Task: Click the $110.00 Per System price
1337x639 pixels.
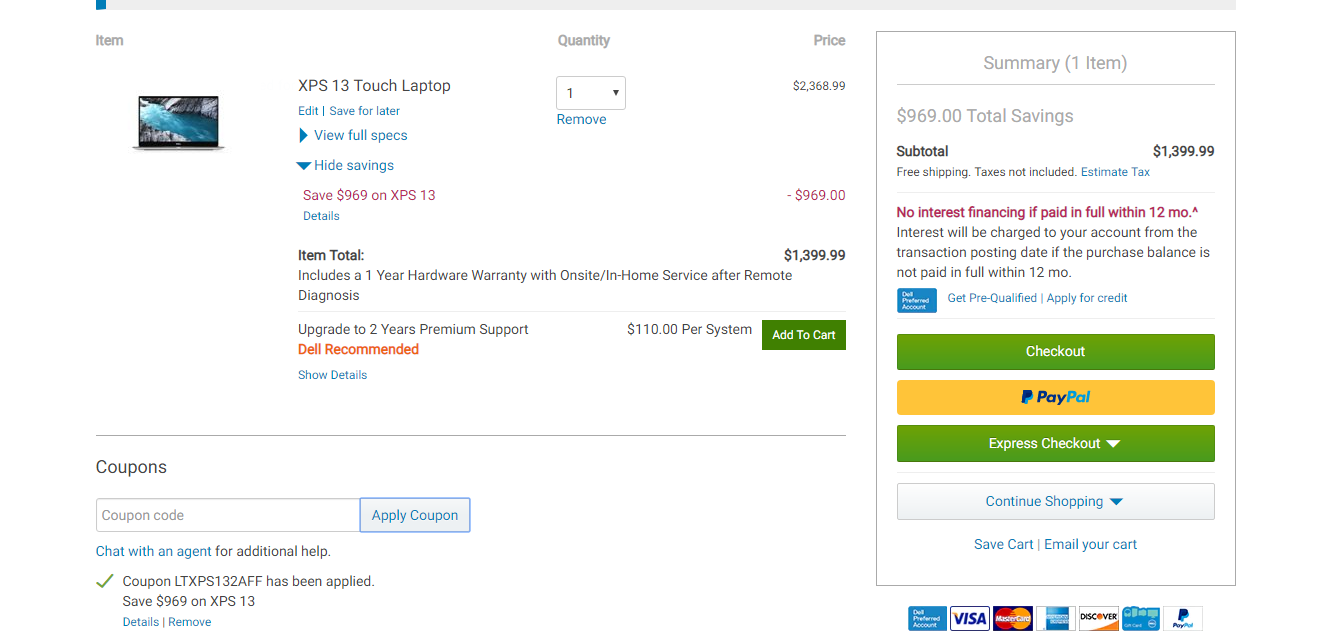Action: point(689,329)
